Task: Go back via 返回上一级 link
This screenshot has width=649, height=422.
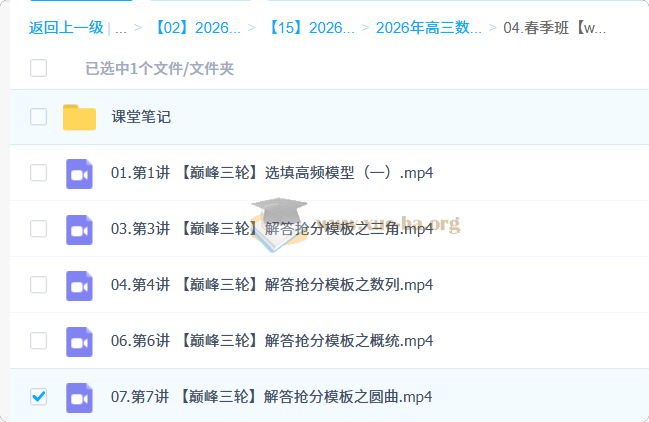Action: (x=66, y=27)
